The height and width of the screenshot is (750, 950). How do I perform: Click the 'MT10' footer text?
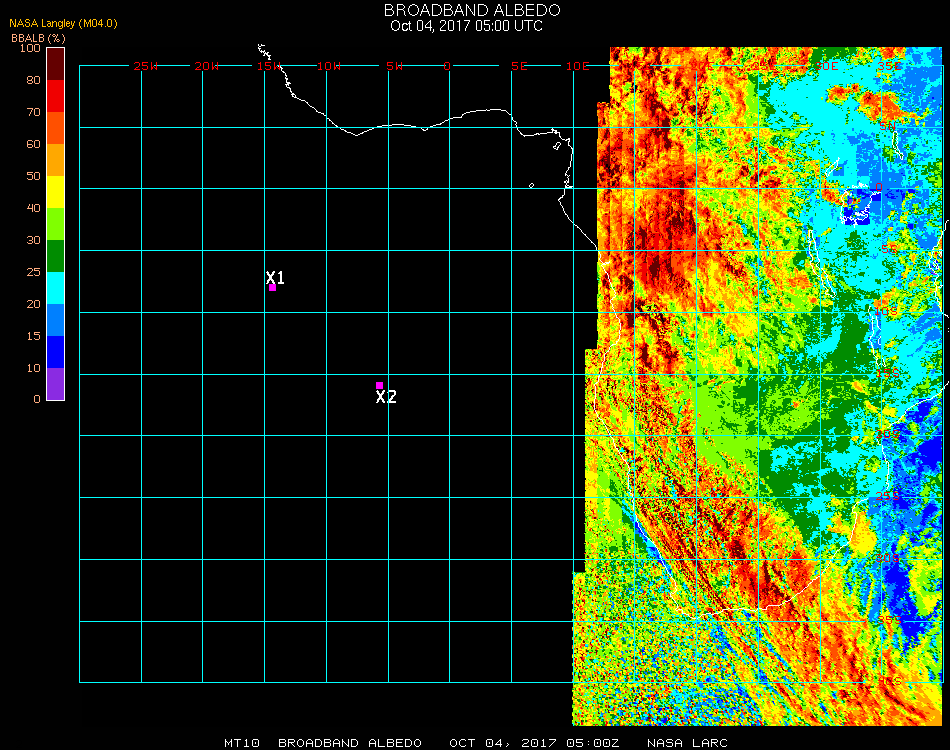coord(242,743)
